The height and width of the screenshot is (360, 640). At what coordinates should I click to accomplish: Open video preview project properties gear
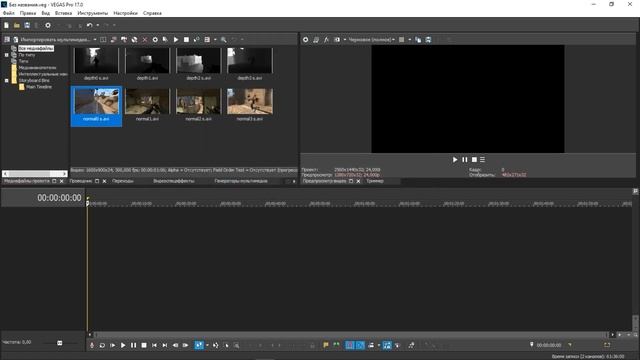(x=305, y=40)
